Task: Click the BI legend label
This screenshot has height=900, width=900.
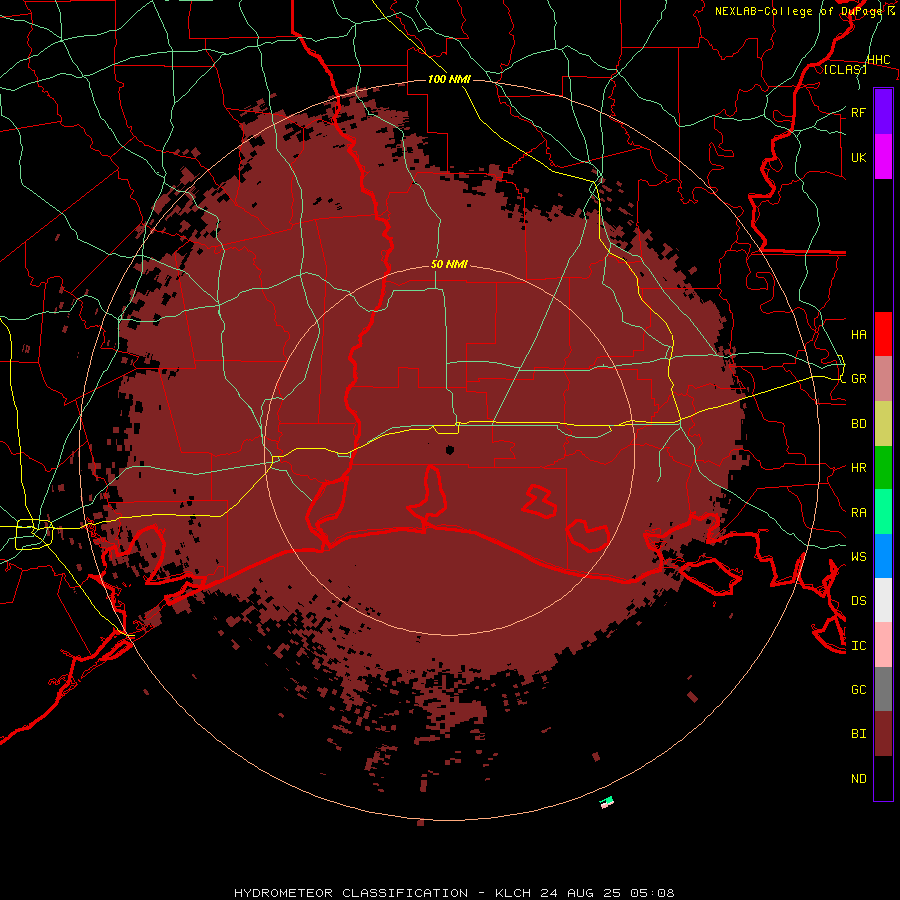Action: 858,734
